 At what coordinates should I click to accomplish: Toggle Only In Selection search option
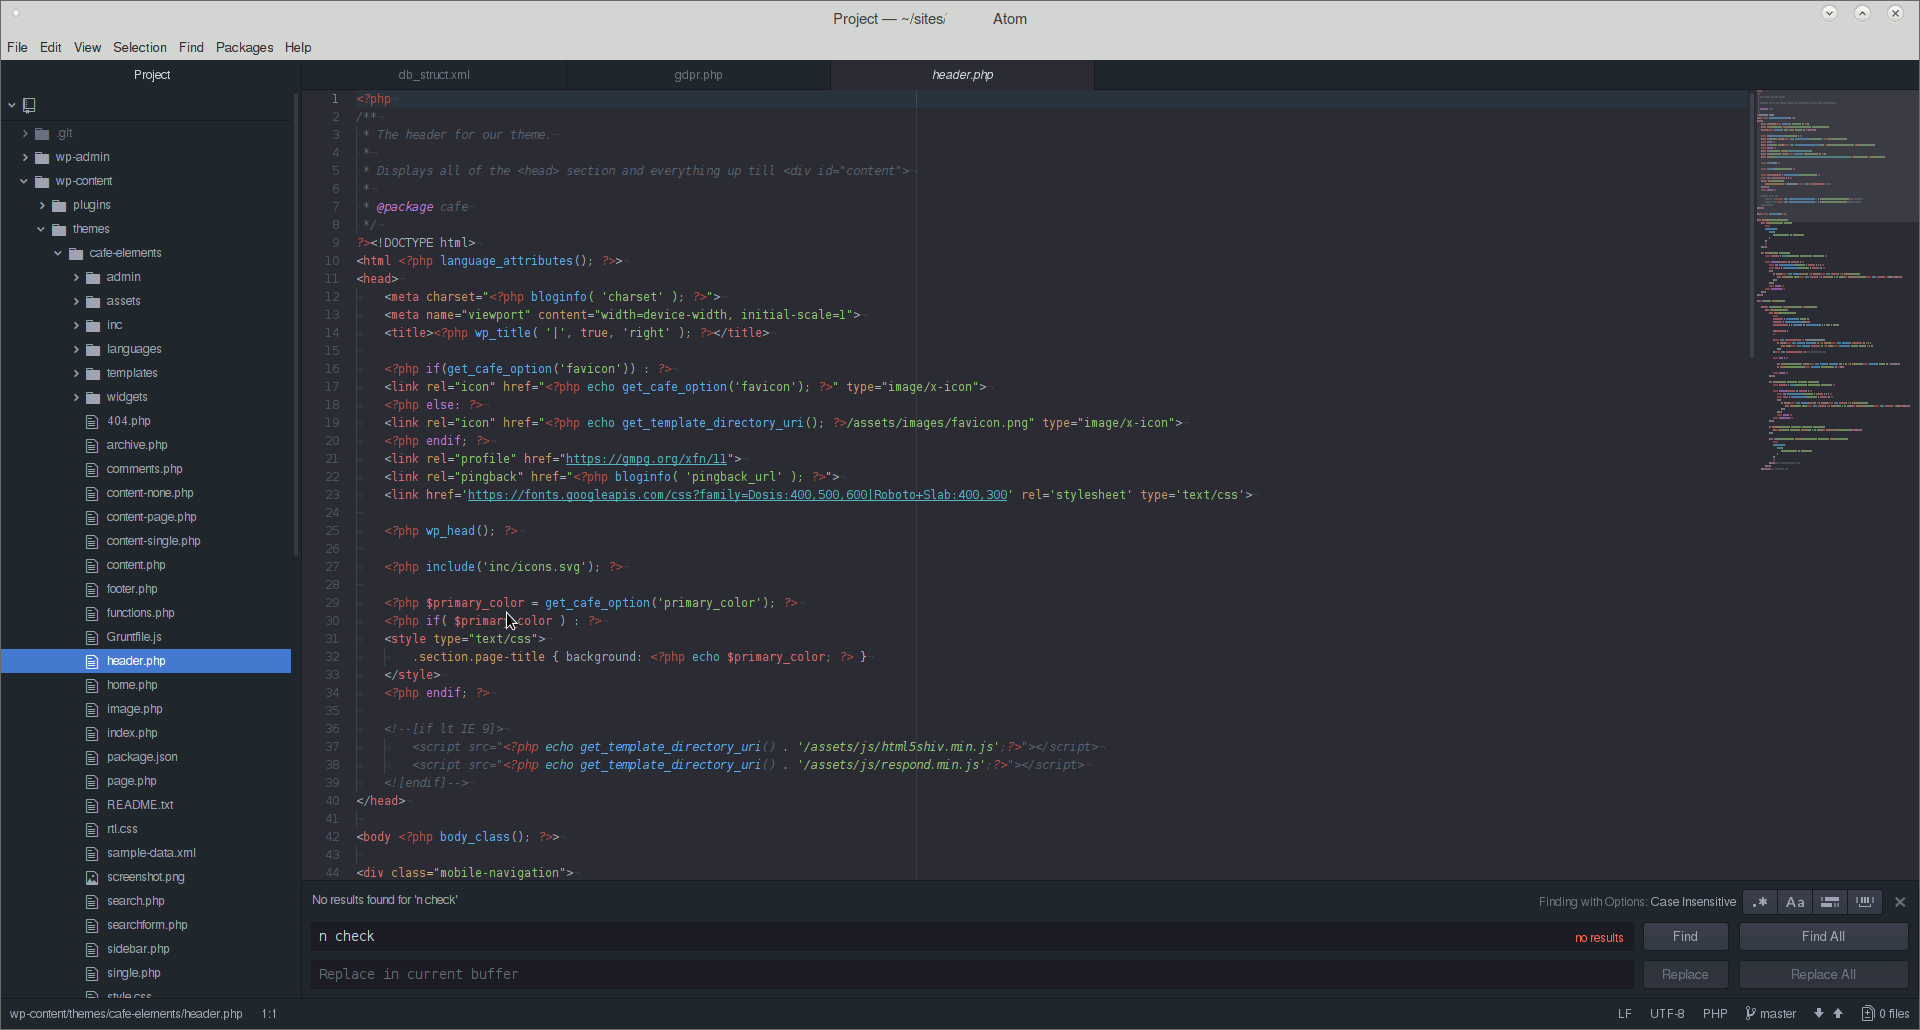pyautogui.click(x=1830, y=902)
